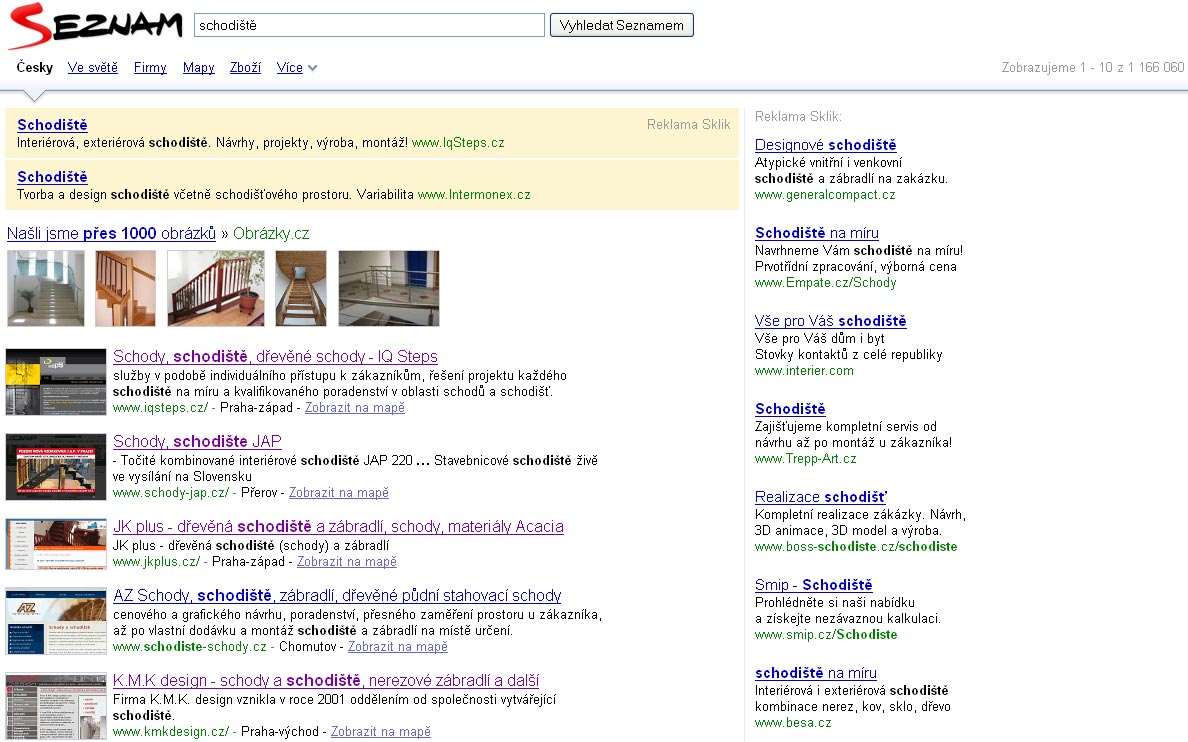The image size is (1188, 742).
Task: Open the metal railing landing image thumbnail
Action: [x=389, y=289]
